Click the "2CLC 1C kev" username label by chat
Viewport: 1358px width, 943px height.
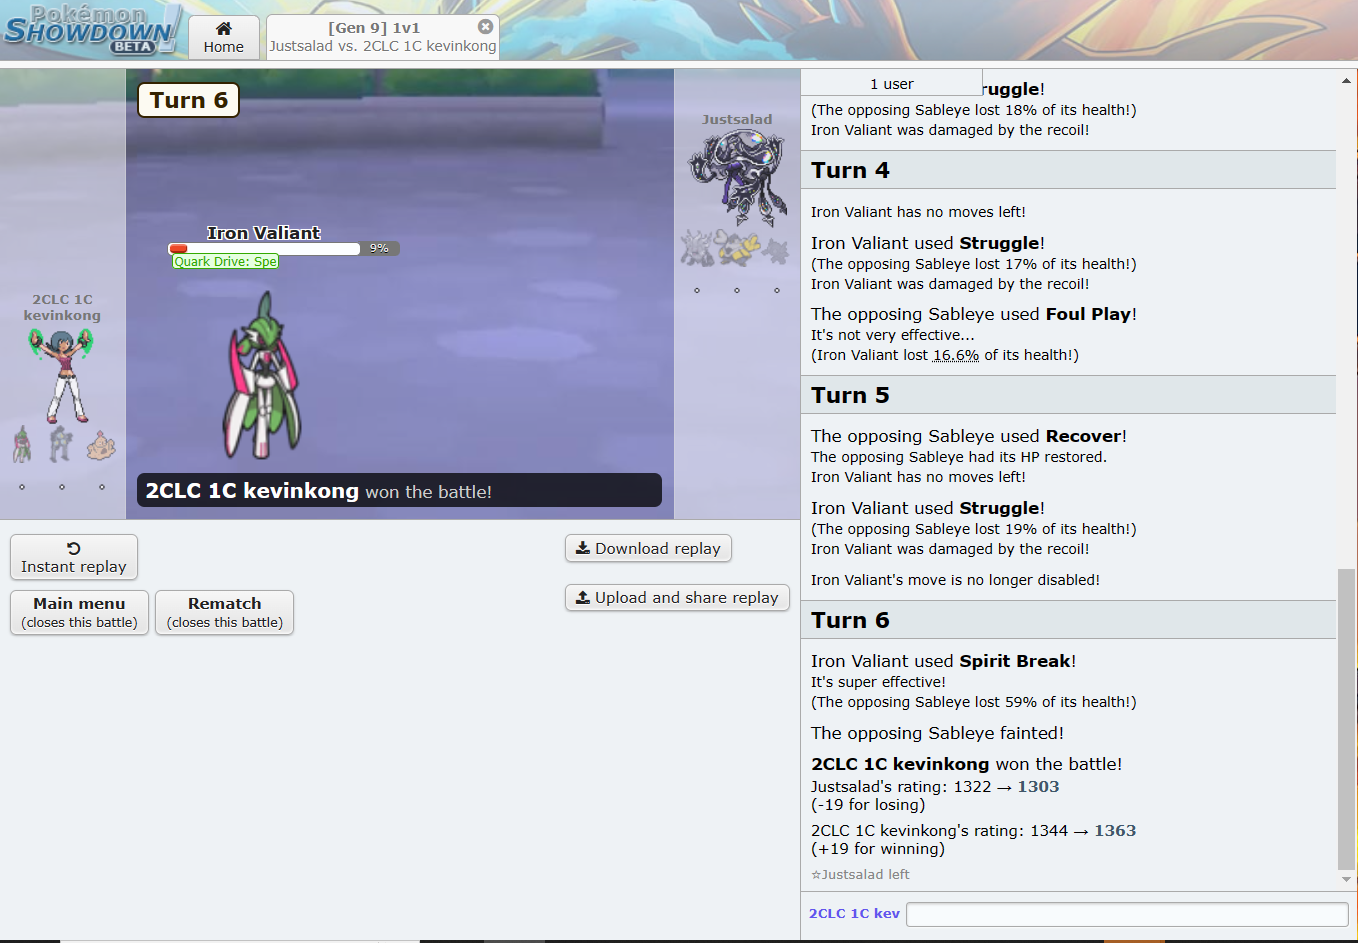854,914
